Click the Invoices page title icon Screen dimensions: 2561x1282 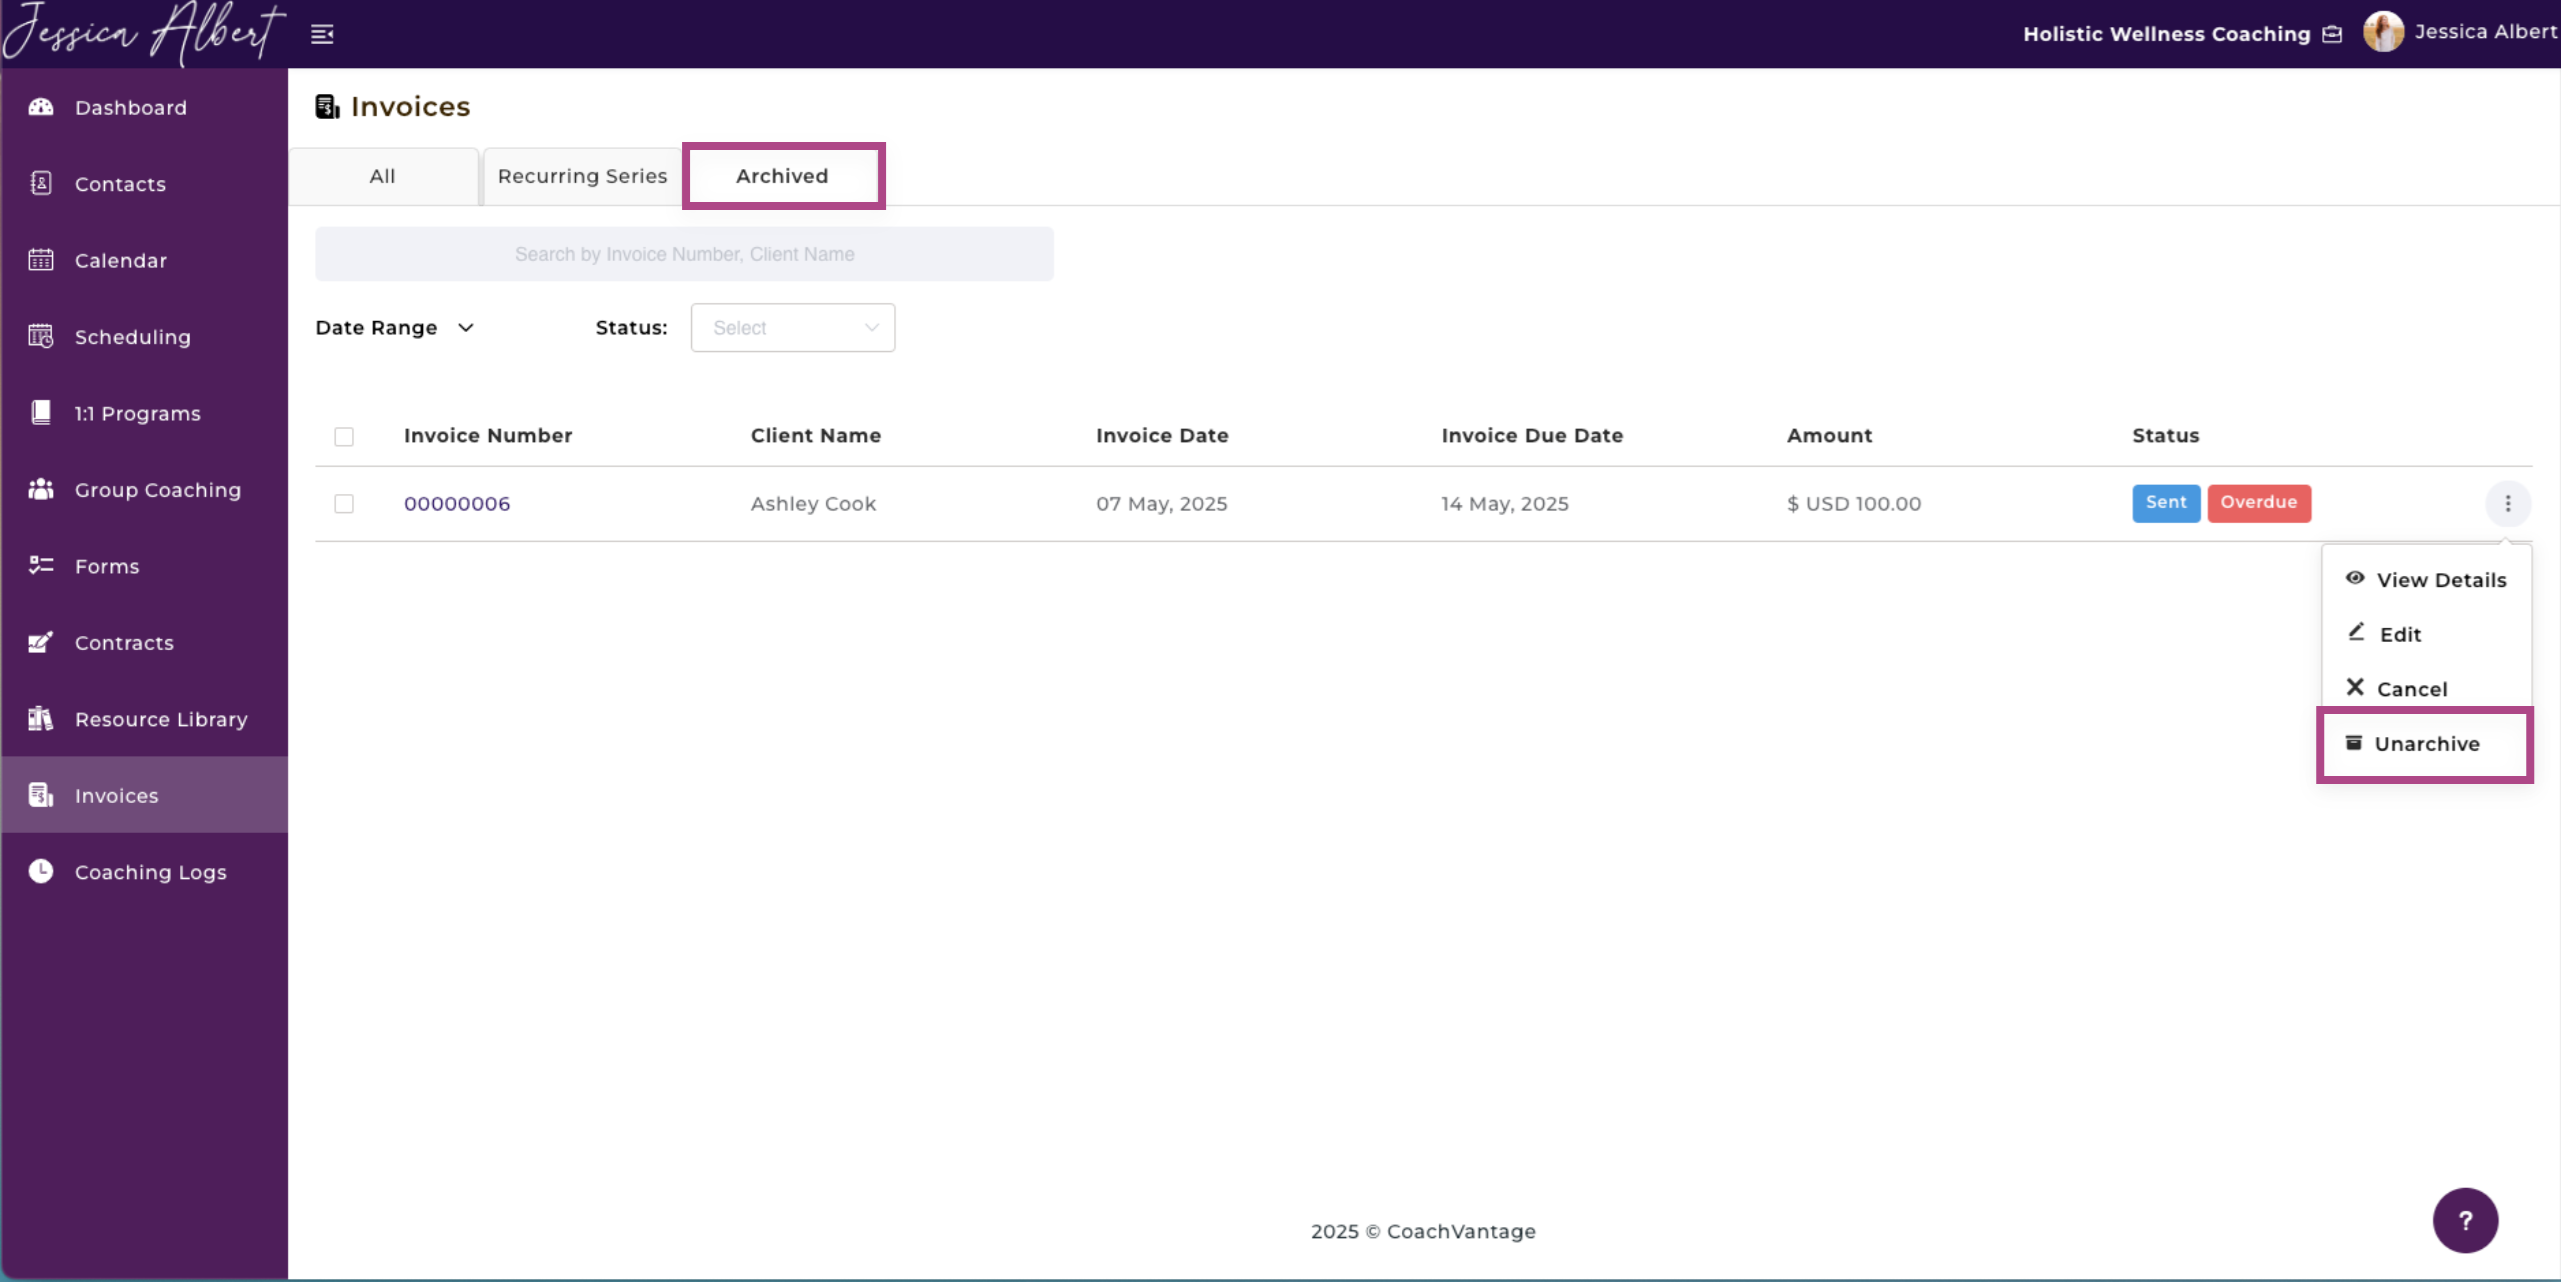(x=327, y=106)
